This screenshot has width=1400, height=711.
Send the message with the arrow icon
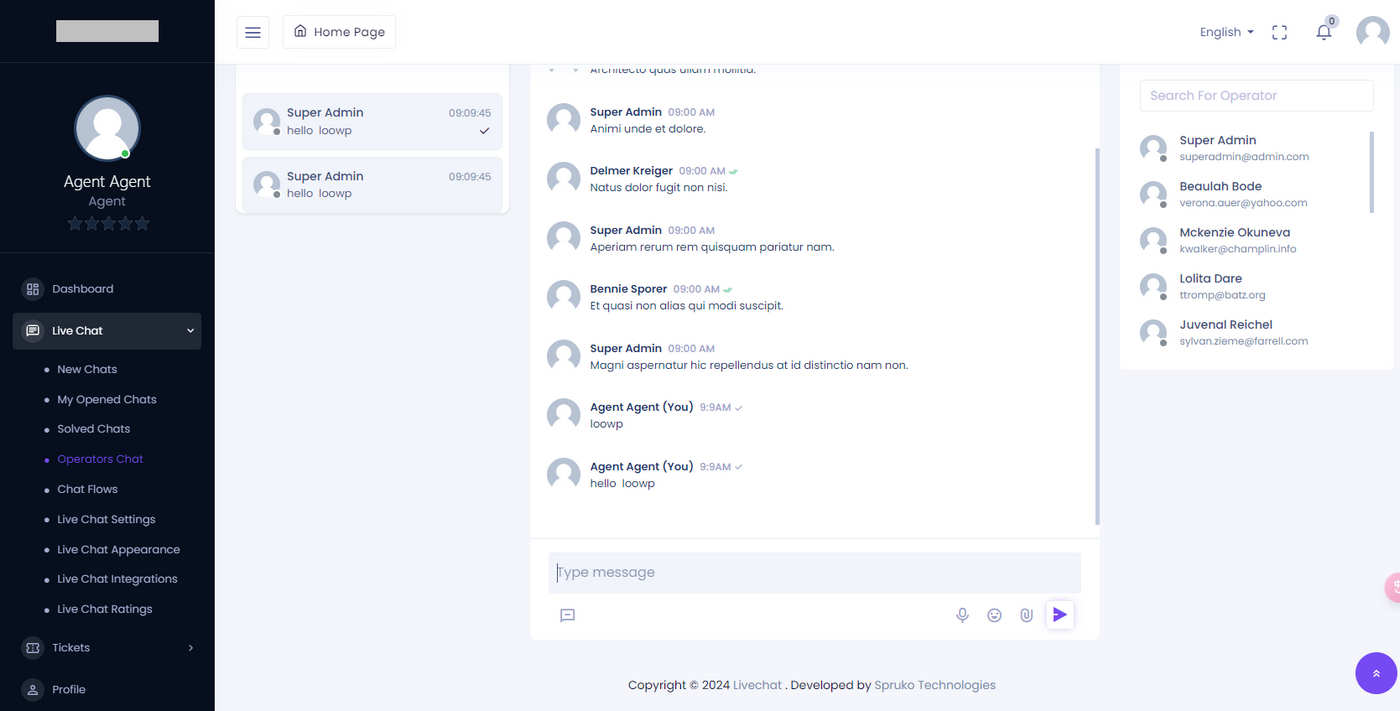(x=1060, y=614)
